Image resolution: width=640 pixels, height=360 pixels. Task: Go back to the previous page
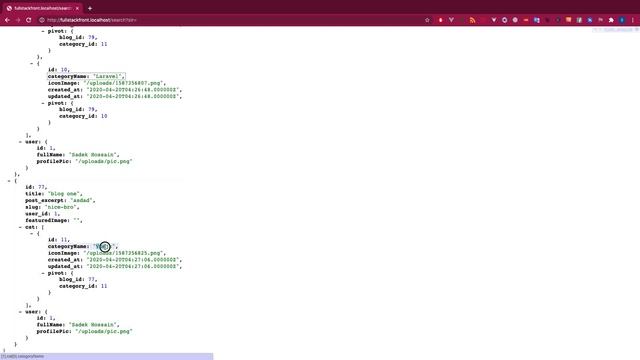tap(7, 20)
